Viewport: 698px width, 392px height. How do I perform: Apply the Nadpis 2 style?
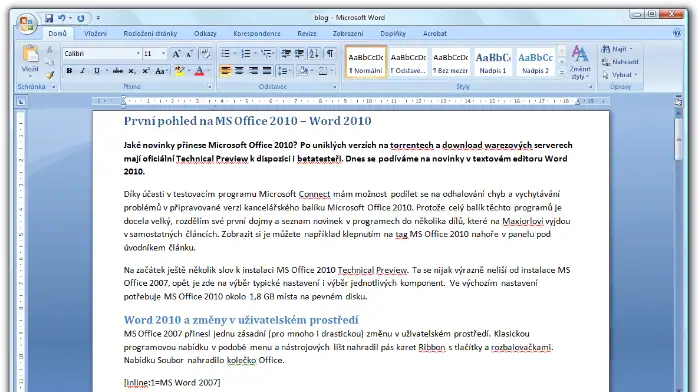point(536,62)
